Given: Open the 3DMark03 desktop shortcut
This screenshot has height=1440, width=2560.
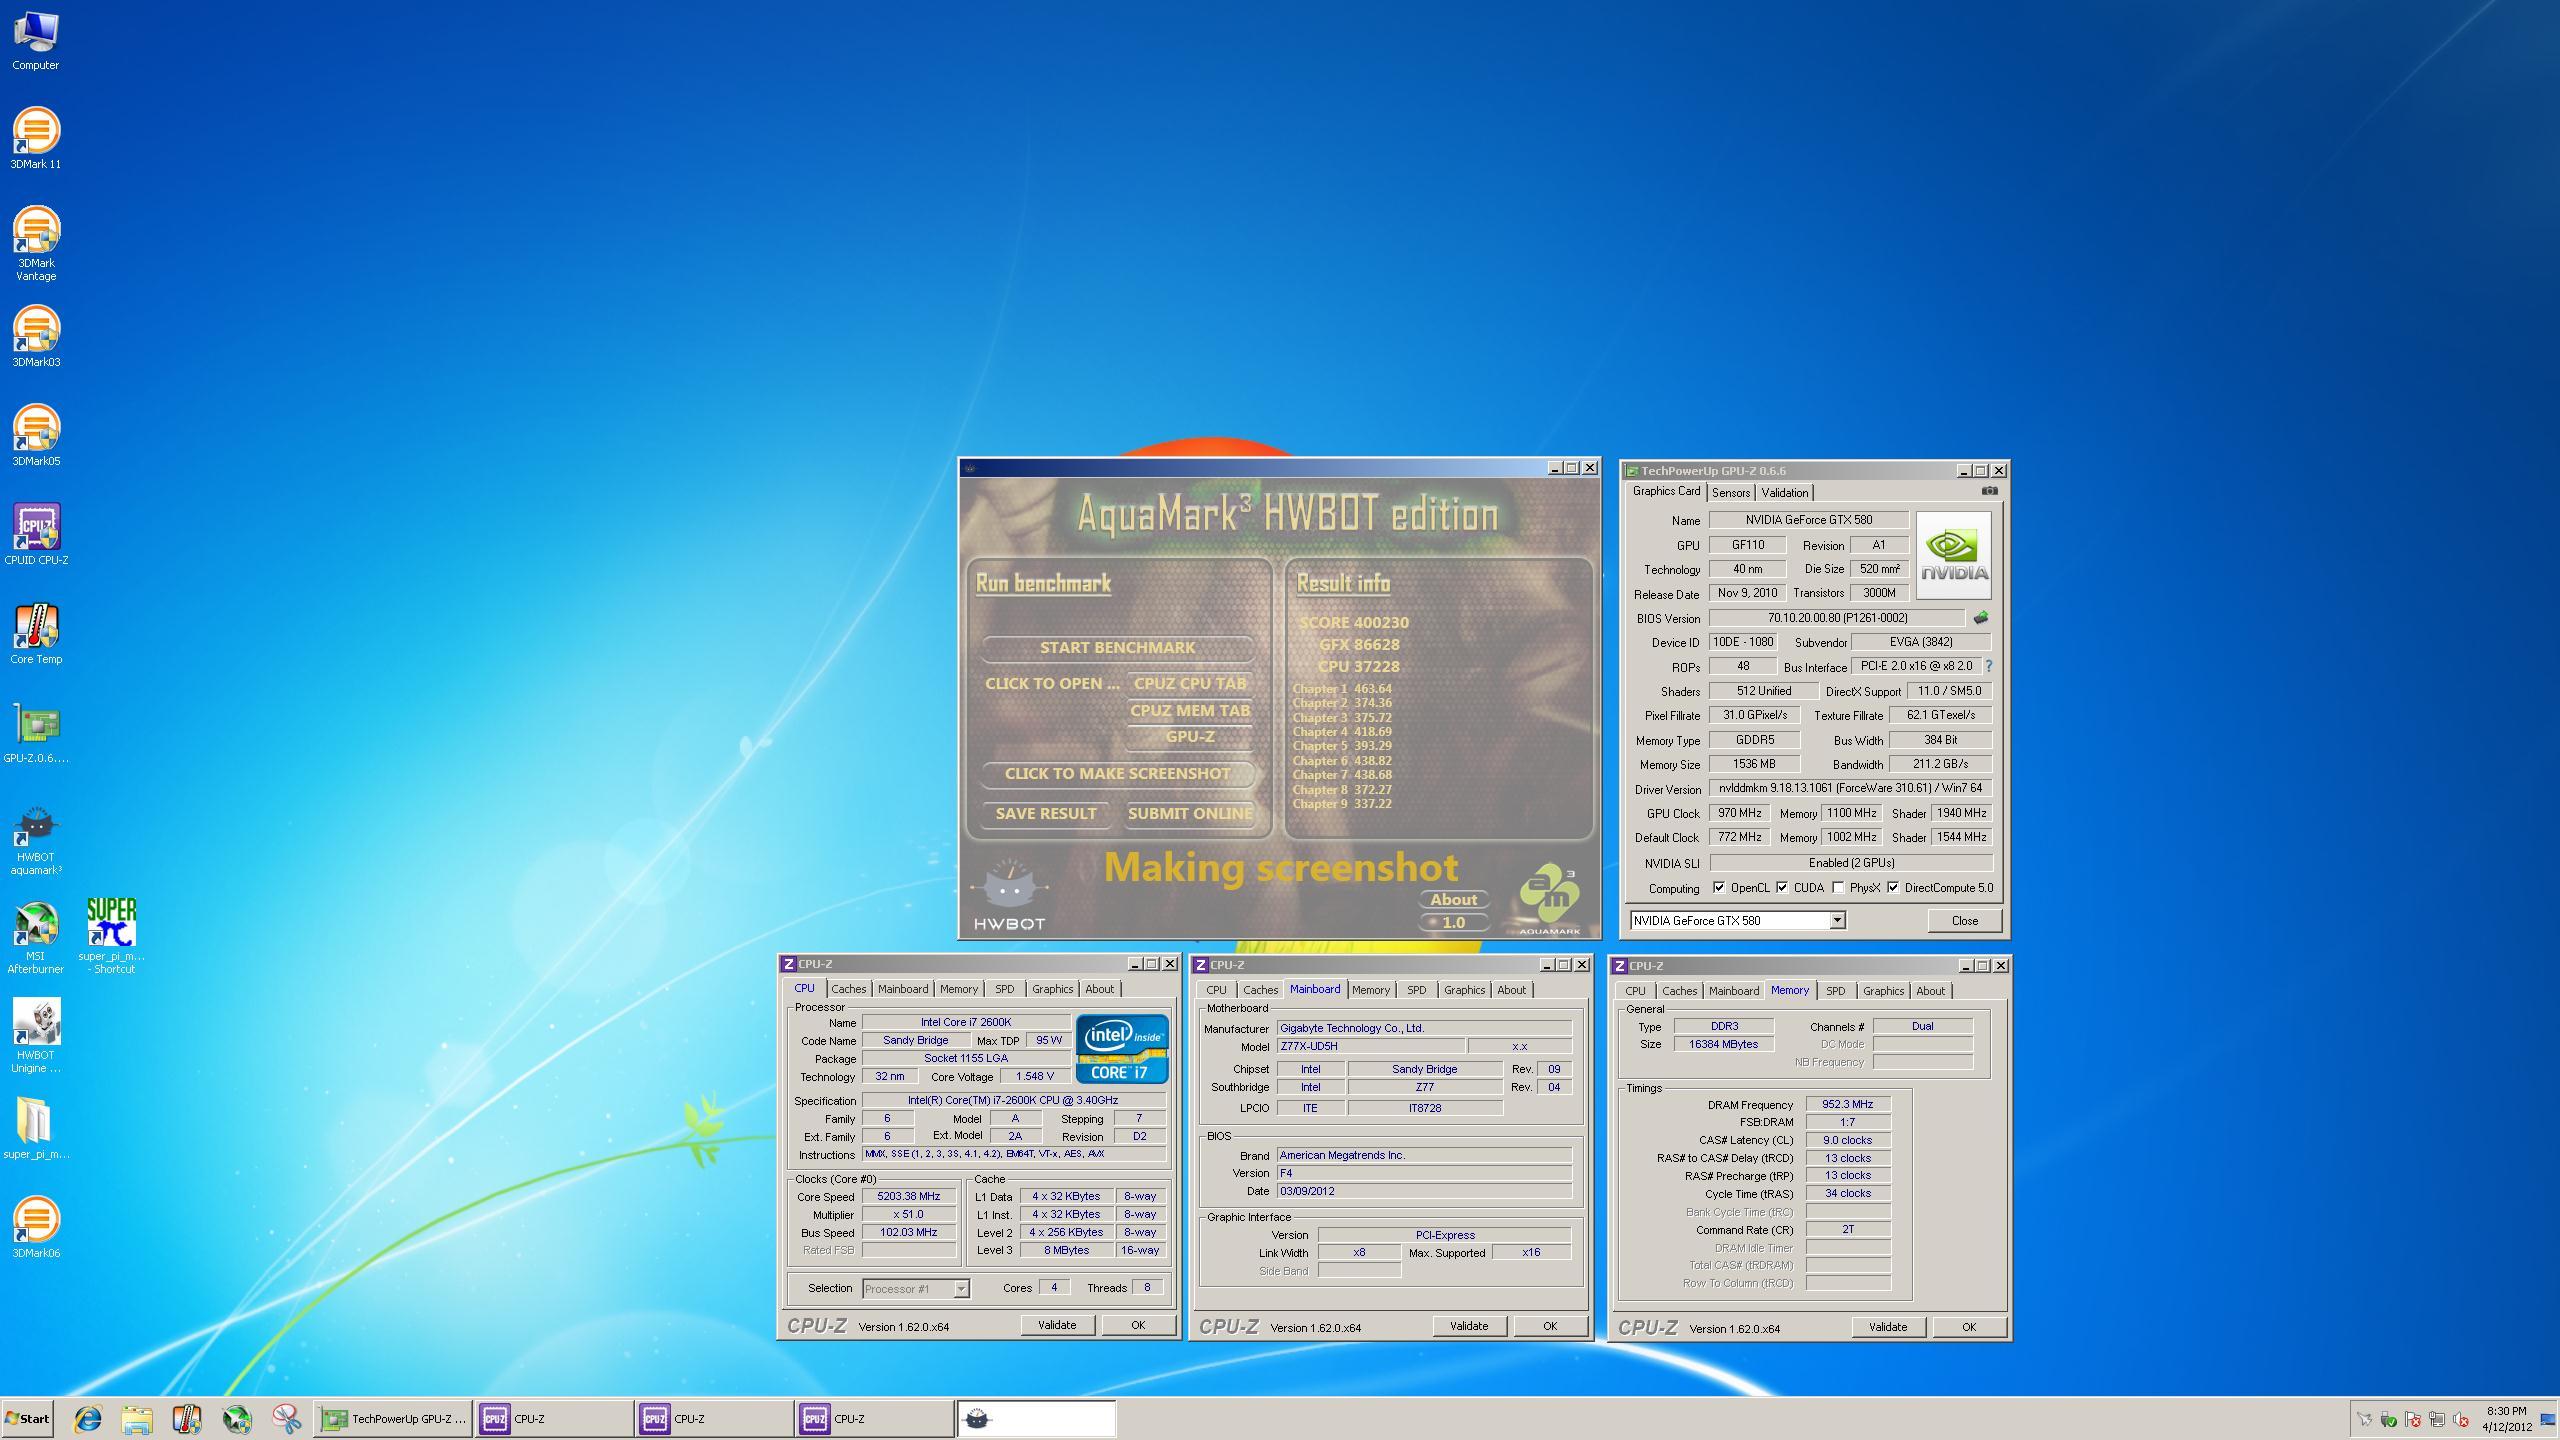Looking at the screenshot, I should (x=36, y=337).
